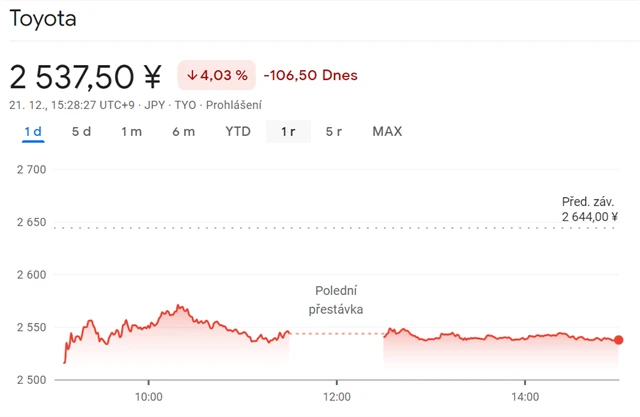The image size is (640, 417).
Task: Click the 14:00 time axis label
Action: (526, 396)
